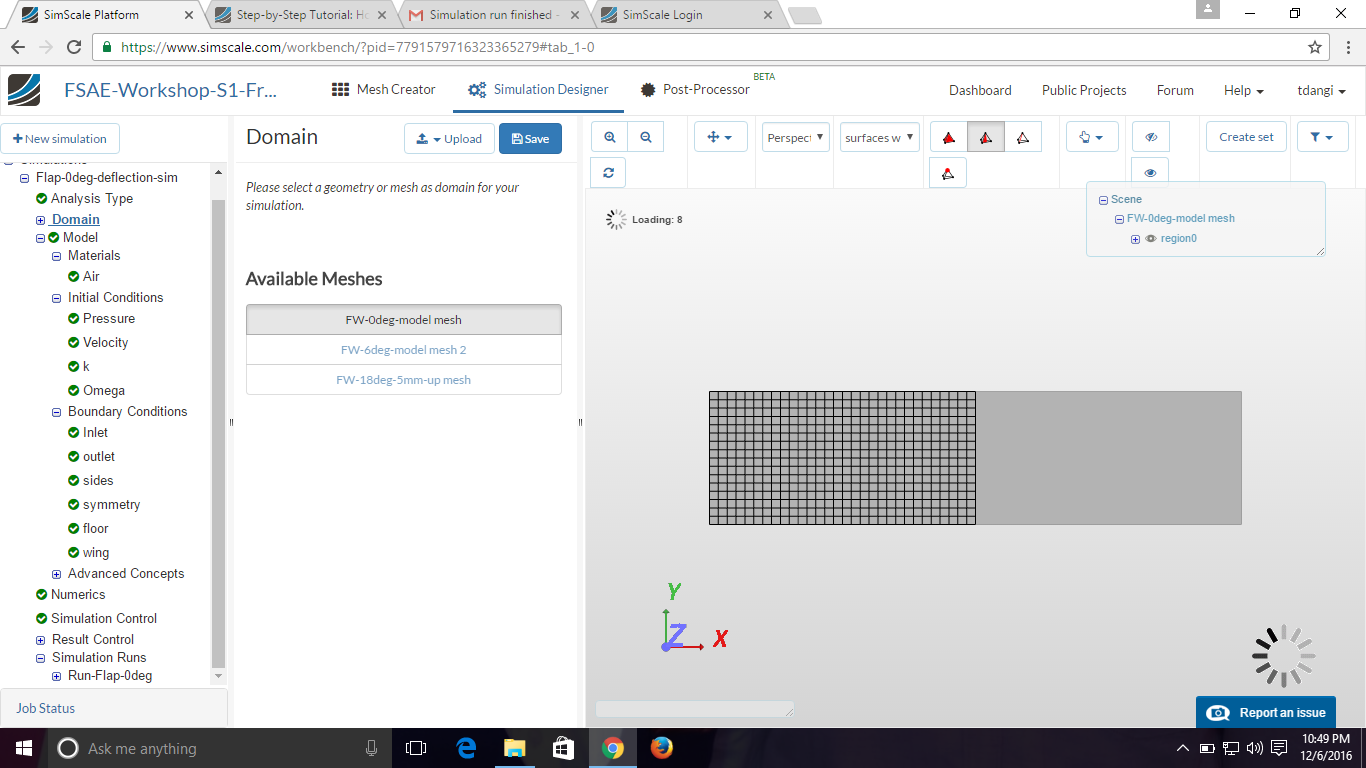Open the move/pan mode dropdown
1366x768 pixels.
coord(720,137)
